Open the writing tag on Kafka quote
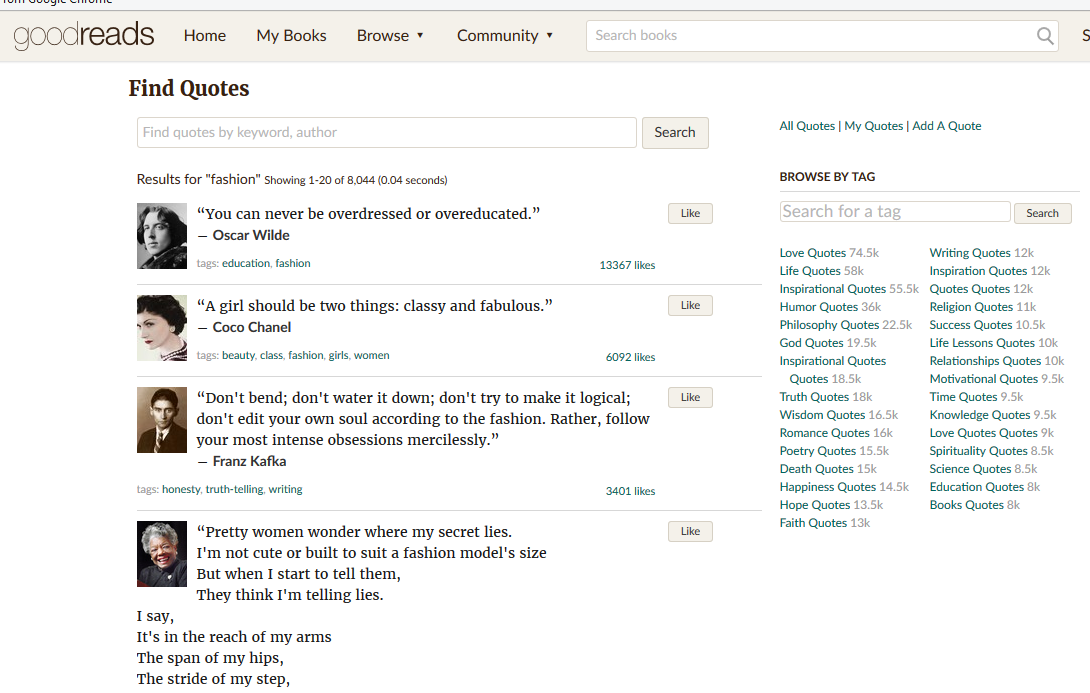Screen dimensions: 1090x693 point(286,489)
